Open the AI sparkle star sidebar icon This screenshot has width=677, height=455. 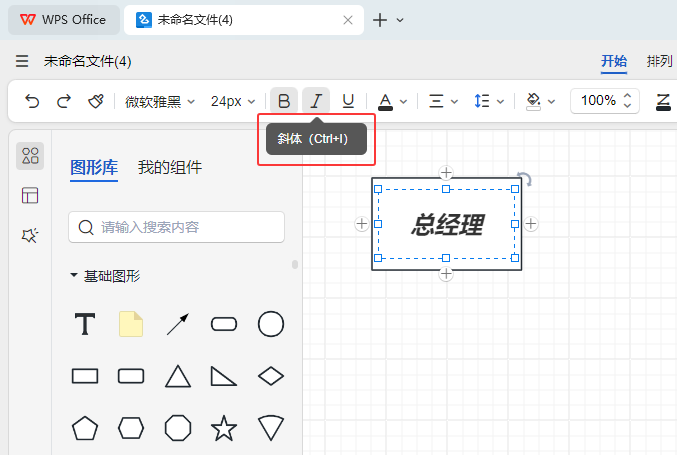tap(30, 235)
